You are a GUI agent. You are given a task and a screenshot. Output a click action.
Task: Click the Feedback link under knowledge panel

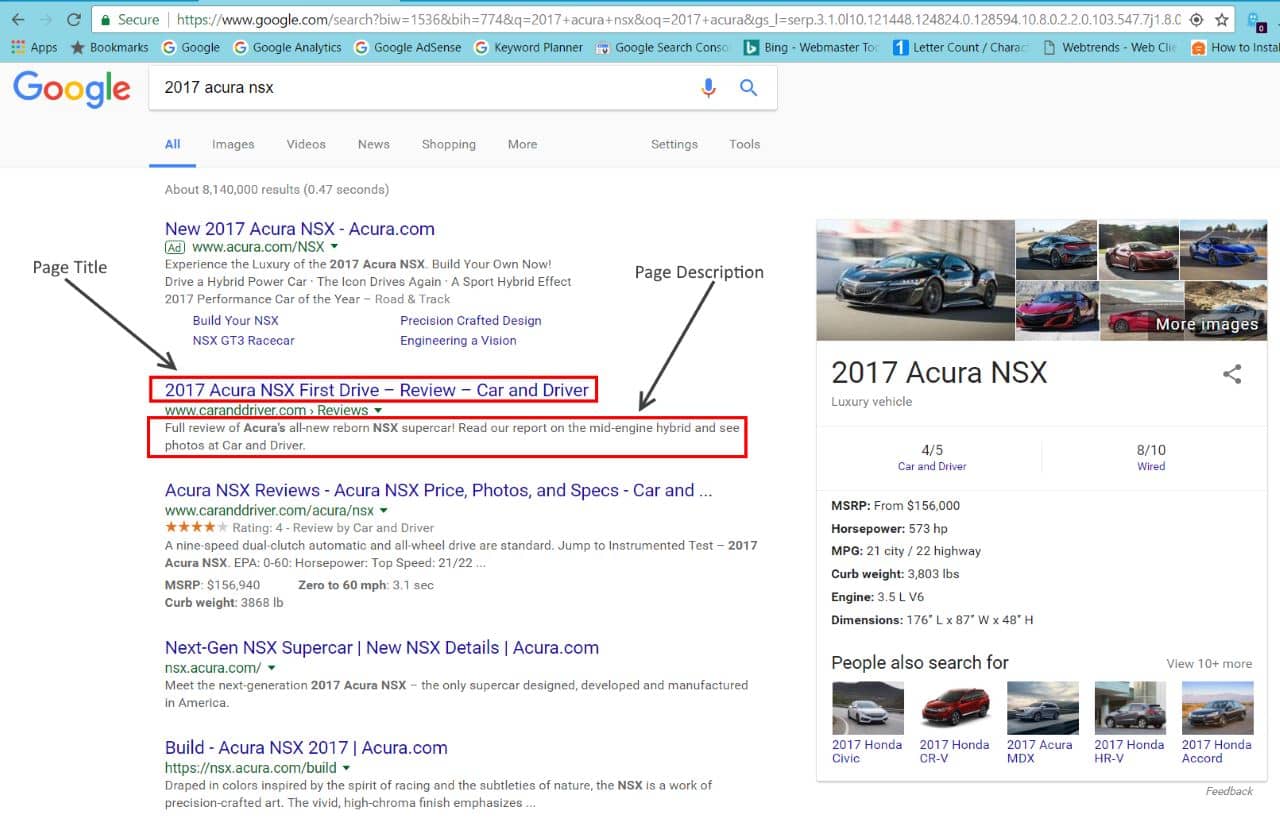1229,791
